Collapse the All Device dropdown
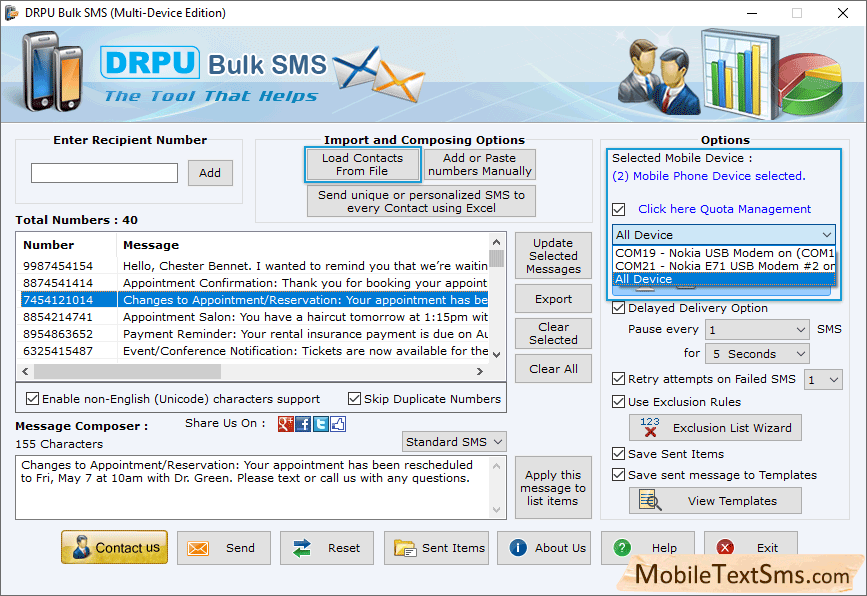This screenshot has height=596, width=867. (x=827, y=235)
